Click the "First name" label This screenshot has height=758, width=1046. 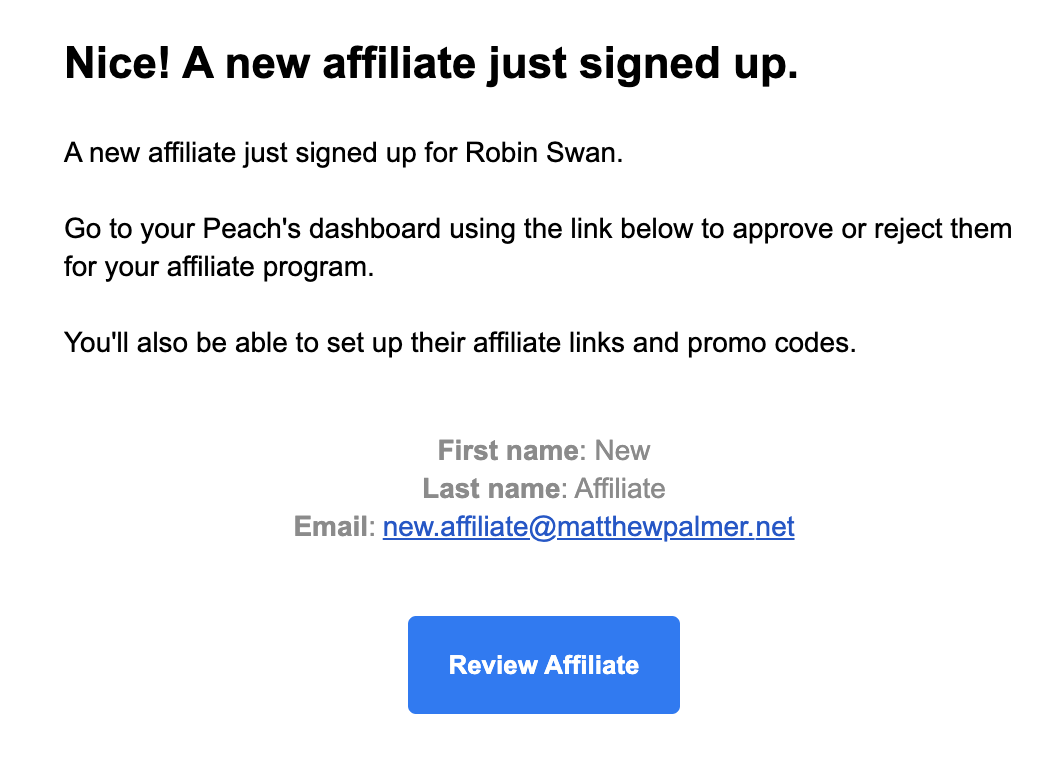click(508, 450)
